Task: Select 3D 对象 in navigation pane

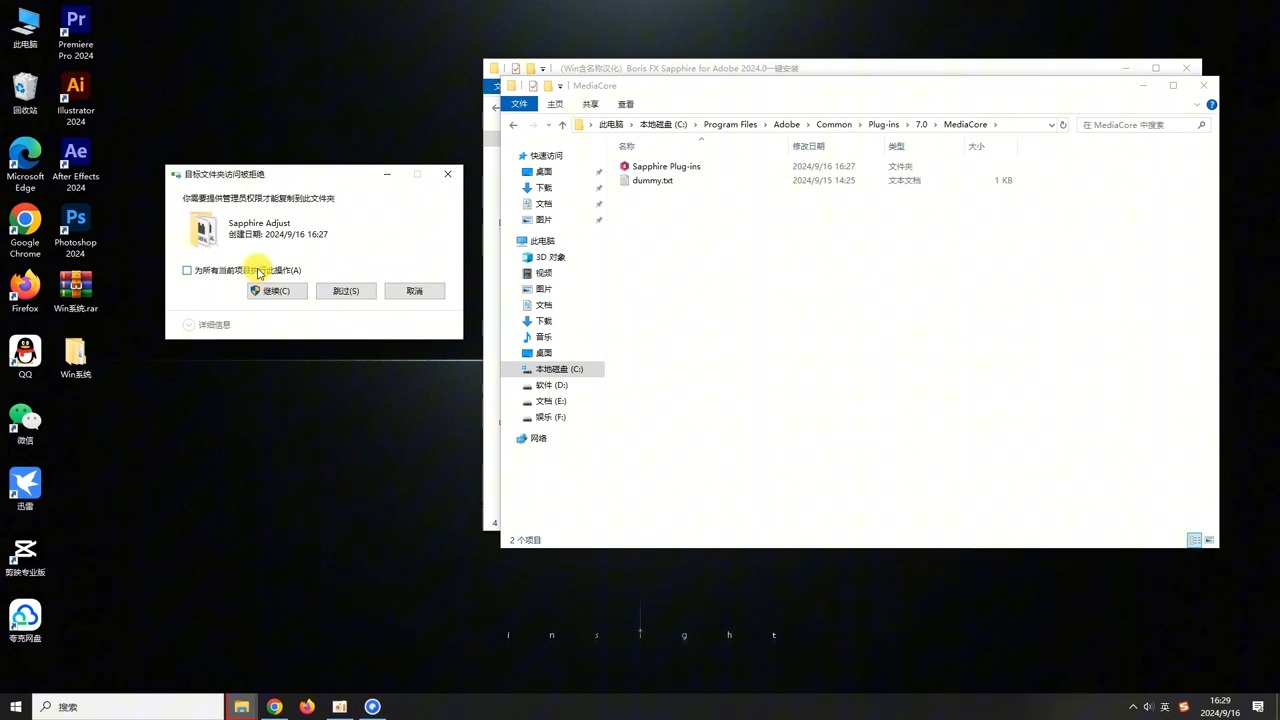Action: point(550,257)
